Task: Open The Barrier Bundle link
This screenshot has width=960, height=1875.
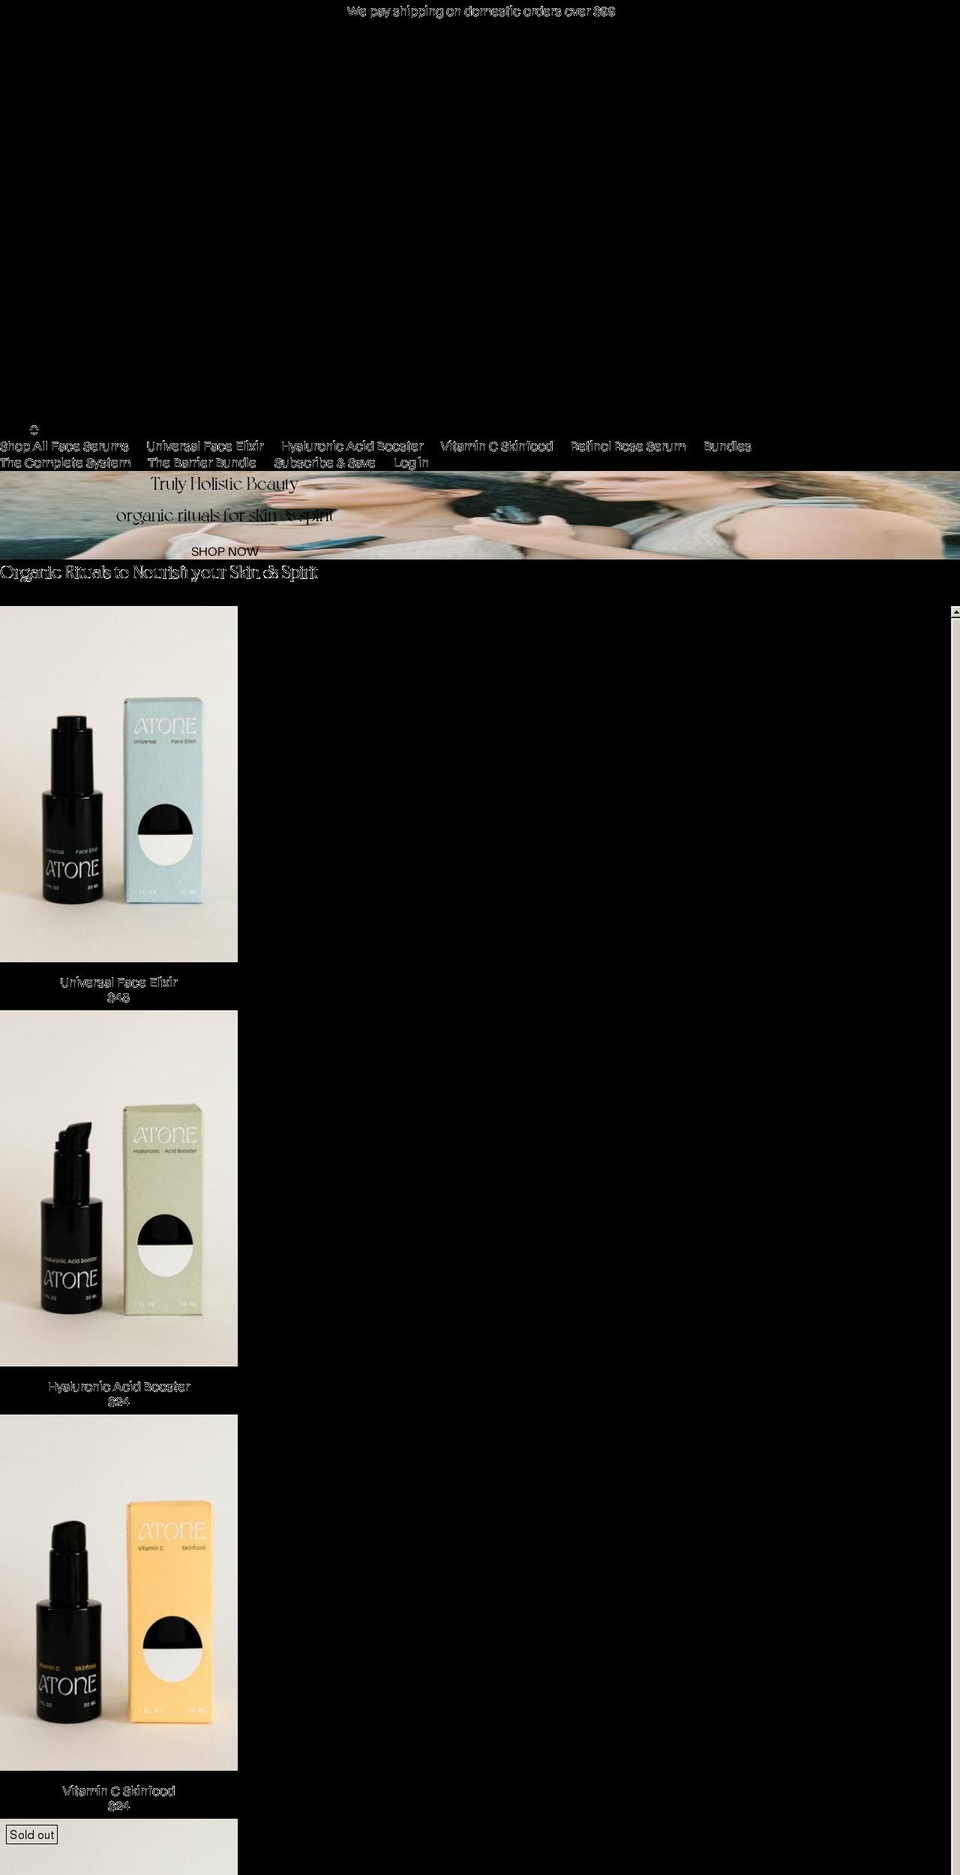Action: (x=202, y=462)
